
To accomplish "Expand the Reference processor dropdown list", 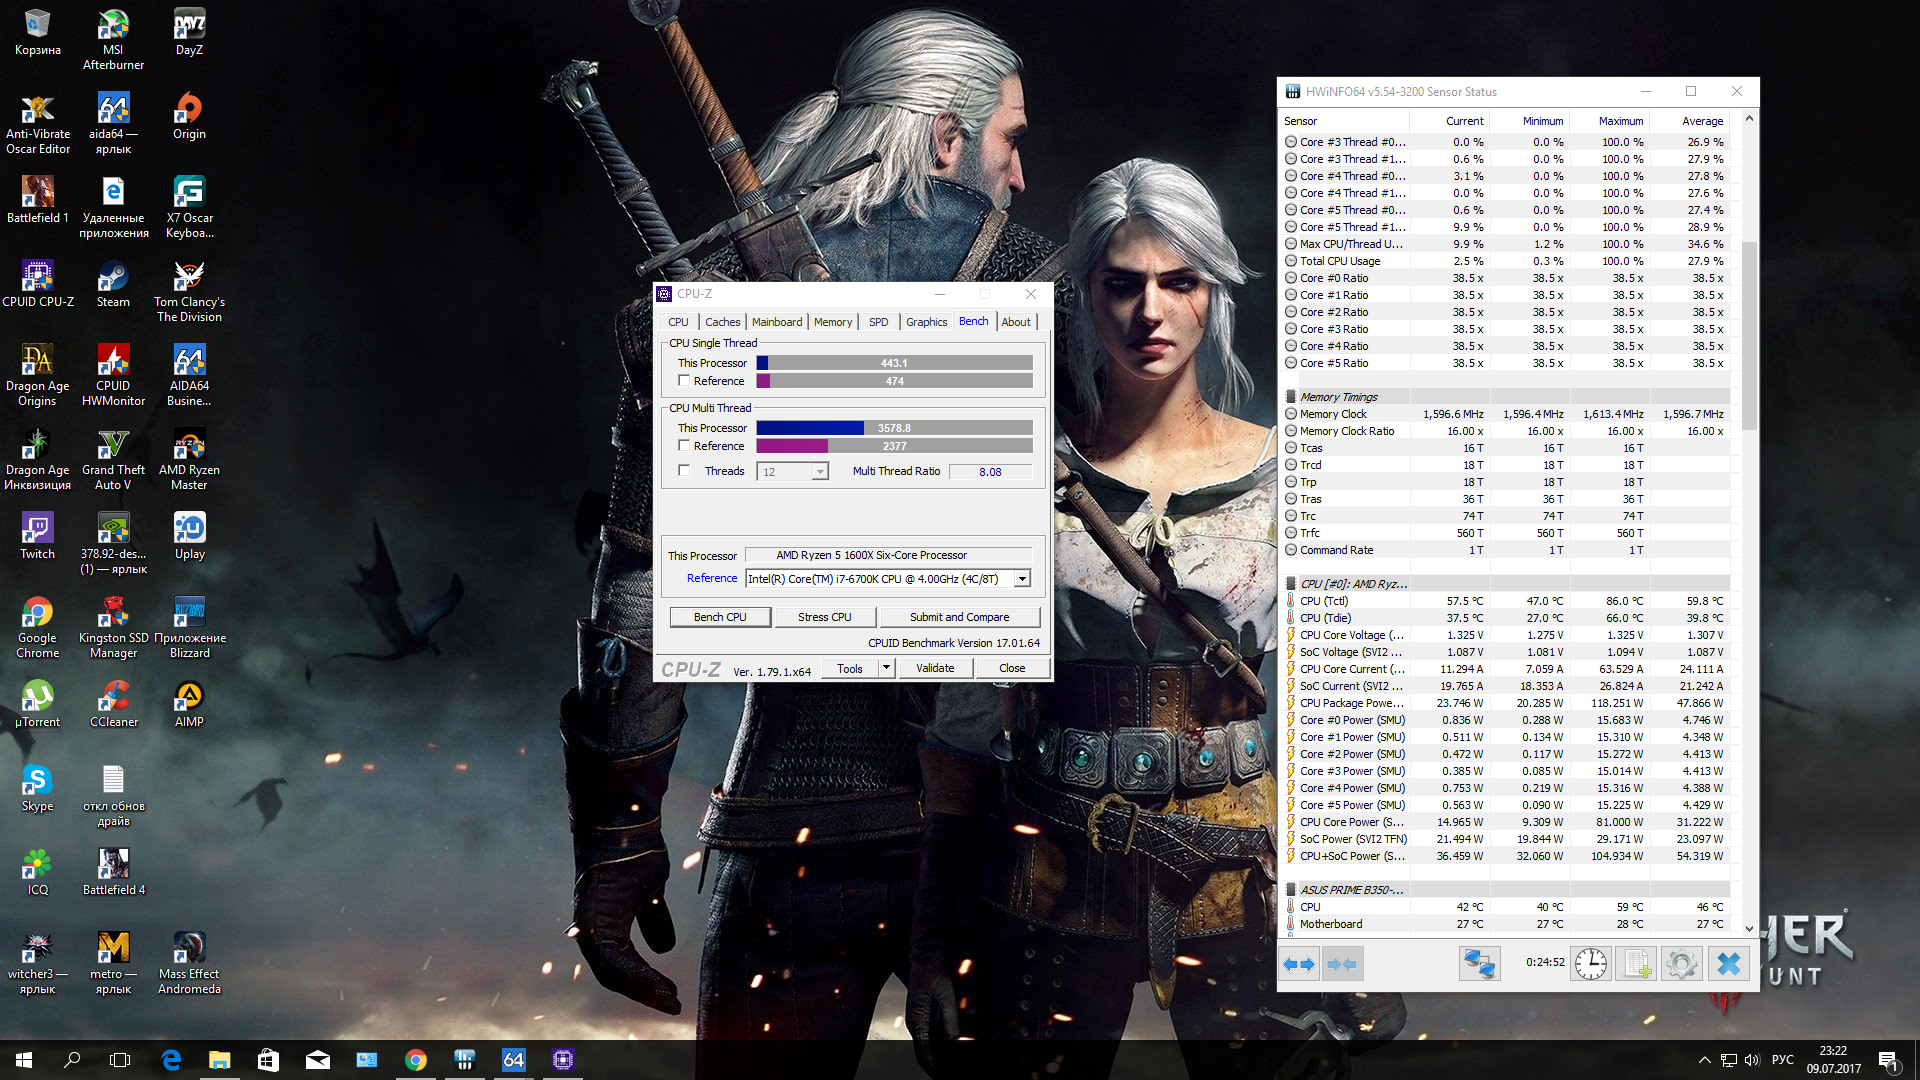I will coord(1022,579).
